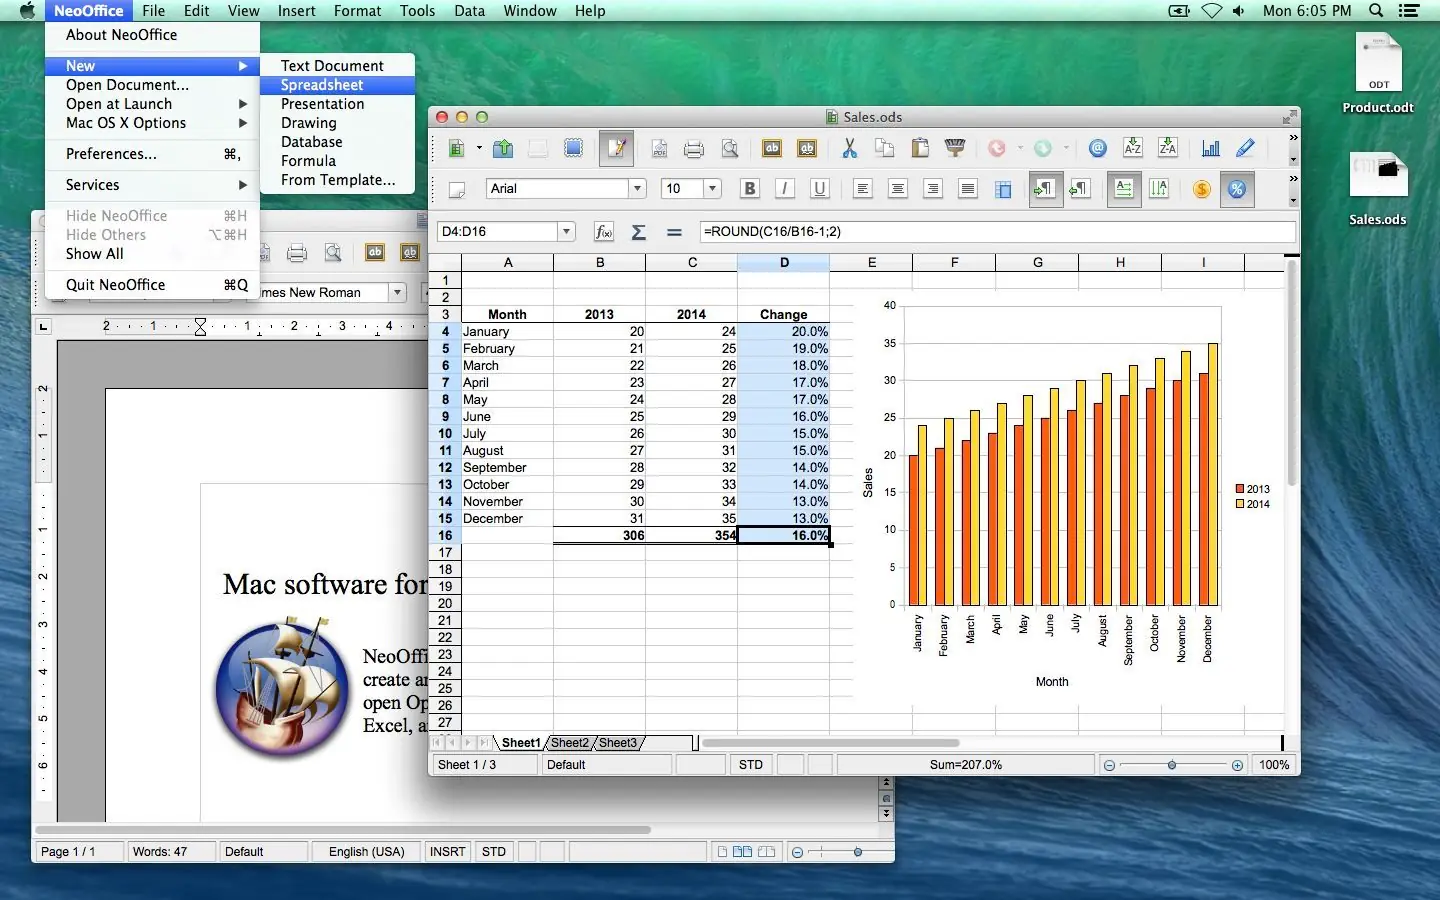Click Merge Cells icon in formatting toolbar
The height and width of the screenshot is (900, 1440).
[1003, 189]
